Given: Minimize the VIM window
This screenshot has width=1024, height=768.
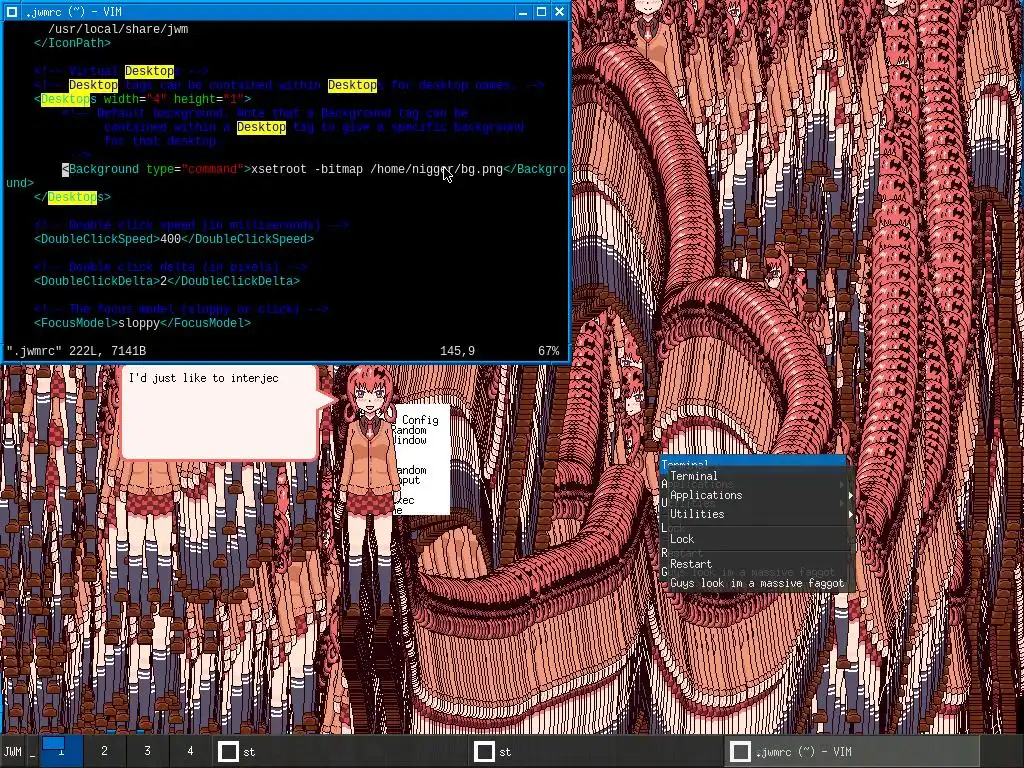Looking at the screenshot, I should point(522,12).
